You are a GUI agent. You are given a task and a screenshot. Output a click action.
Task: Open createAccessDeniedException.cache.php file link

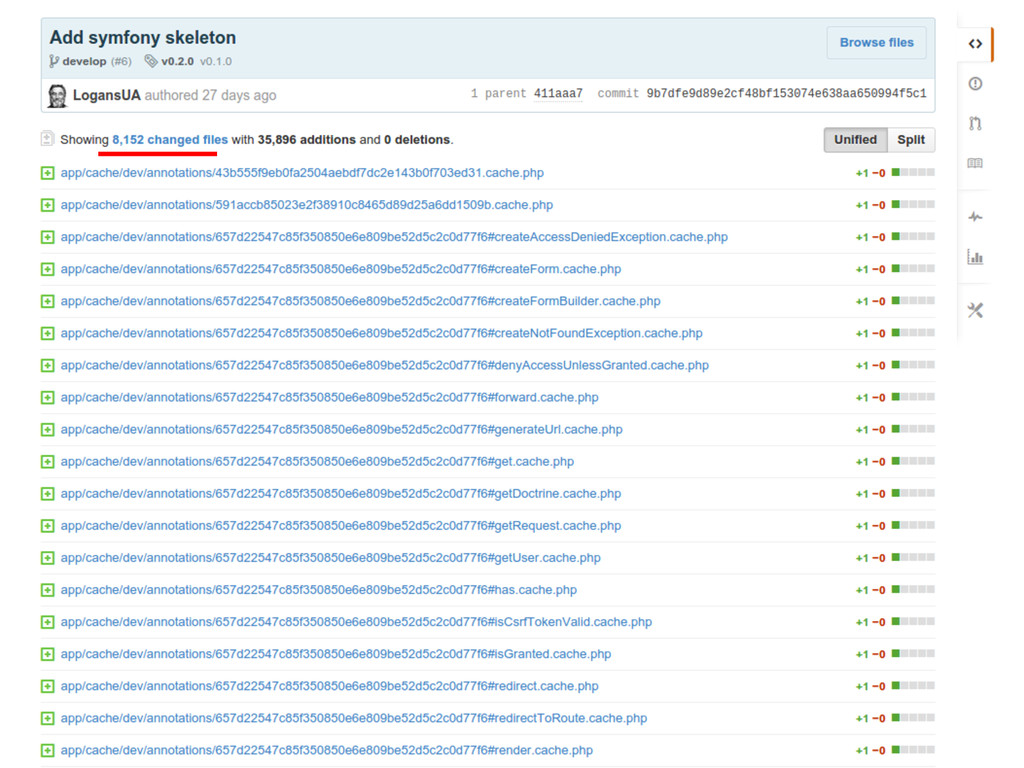pyautogui.click(x=394, y=237)
